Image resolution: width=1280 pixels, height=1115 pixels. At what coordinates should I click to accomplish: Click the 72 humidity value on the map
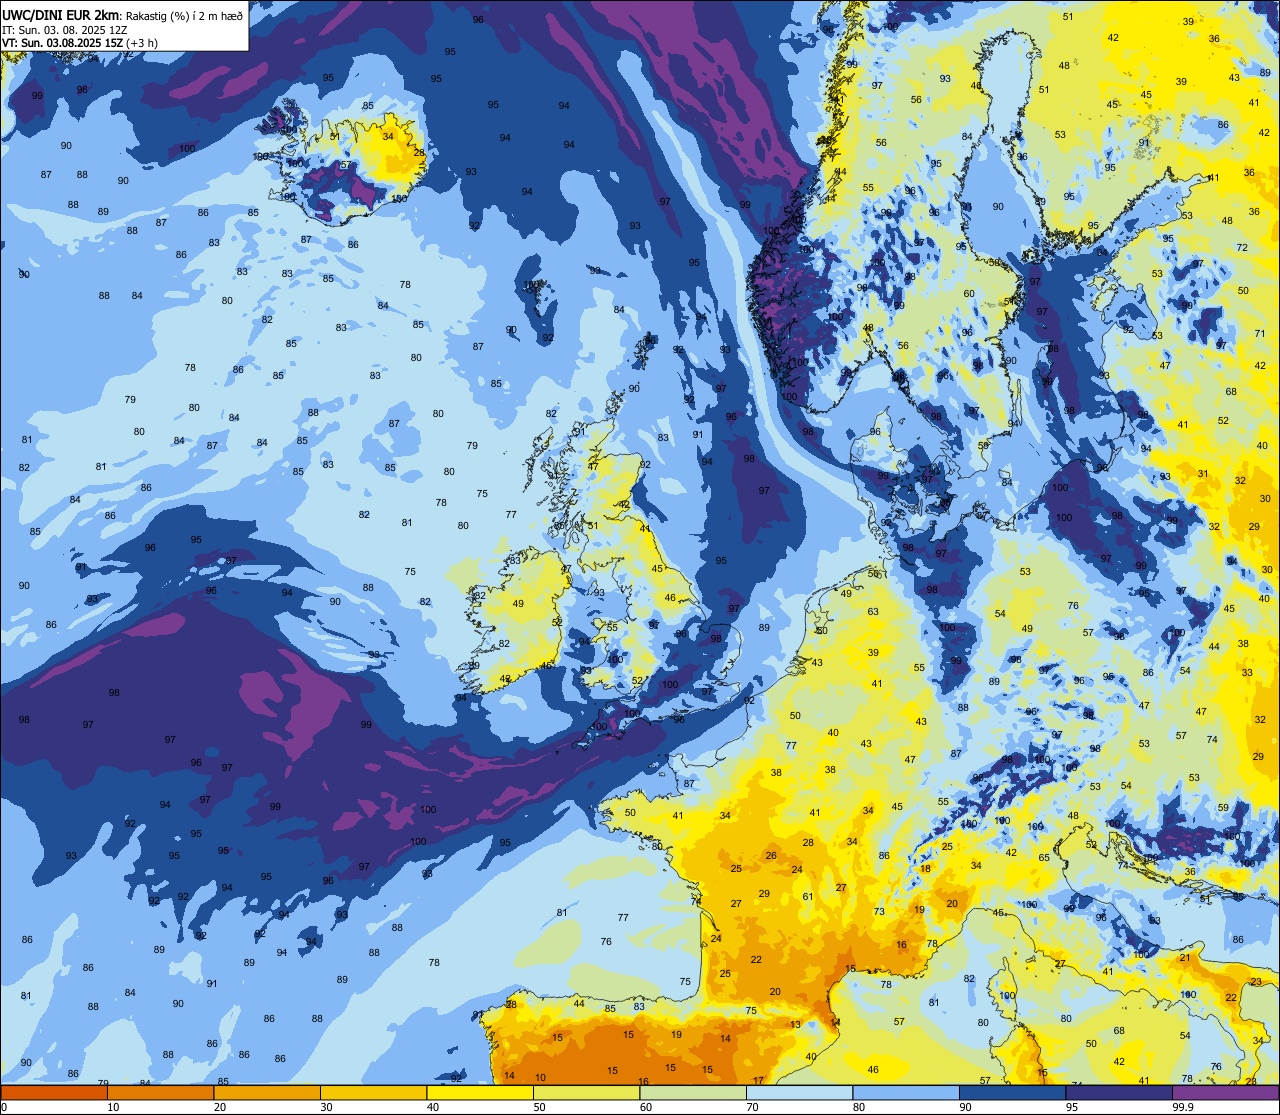[1241, 247]
